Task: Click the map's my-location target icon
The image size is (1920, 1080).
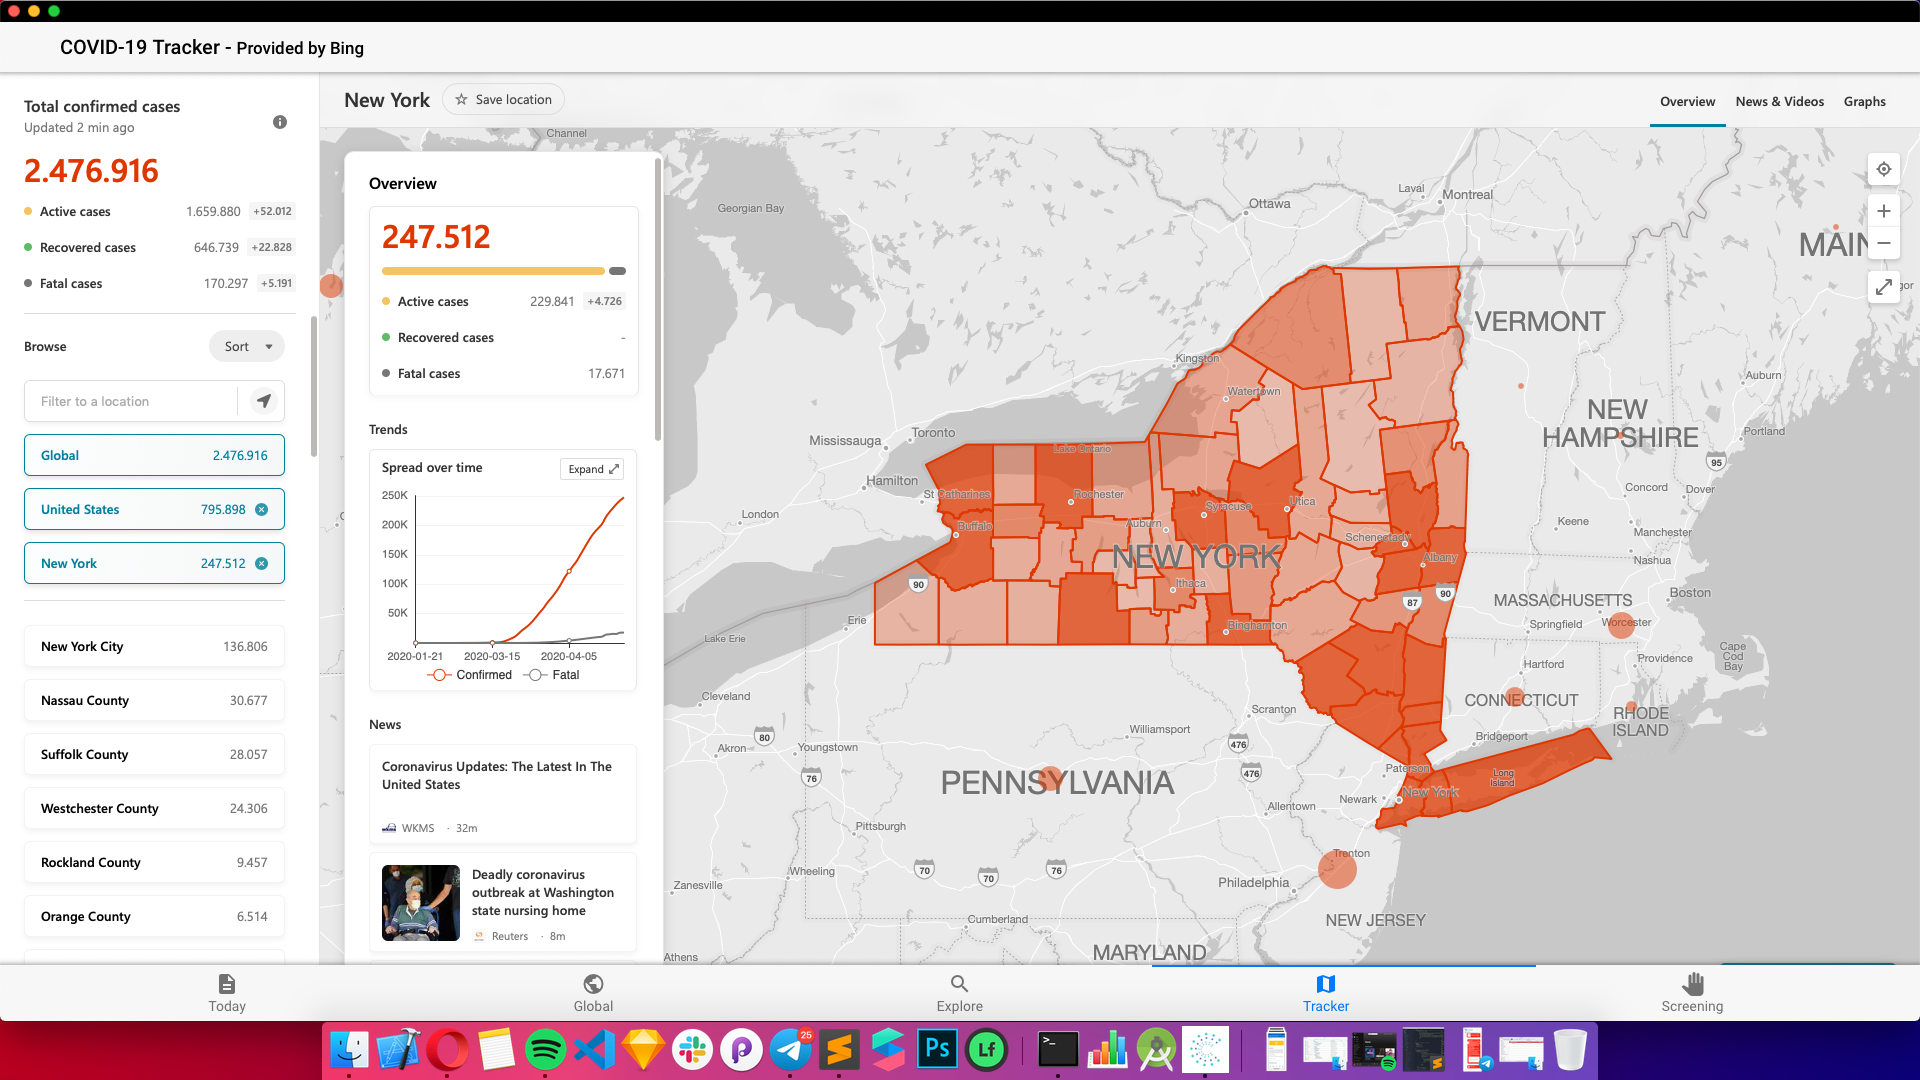Action: (1884, 169)
